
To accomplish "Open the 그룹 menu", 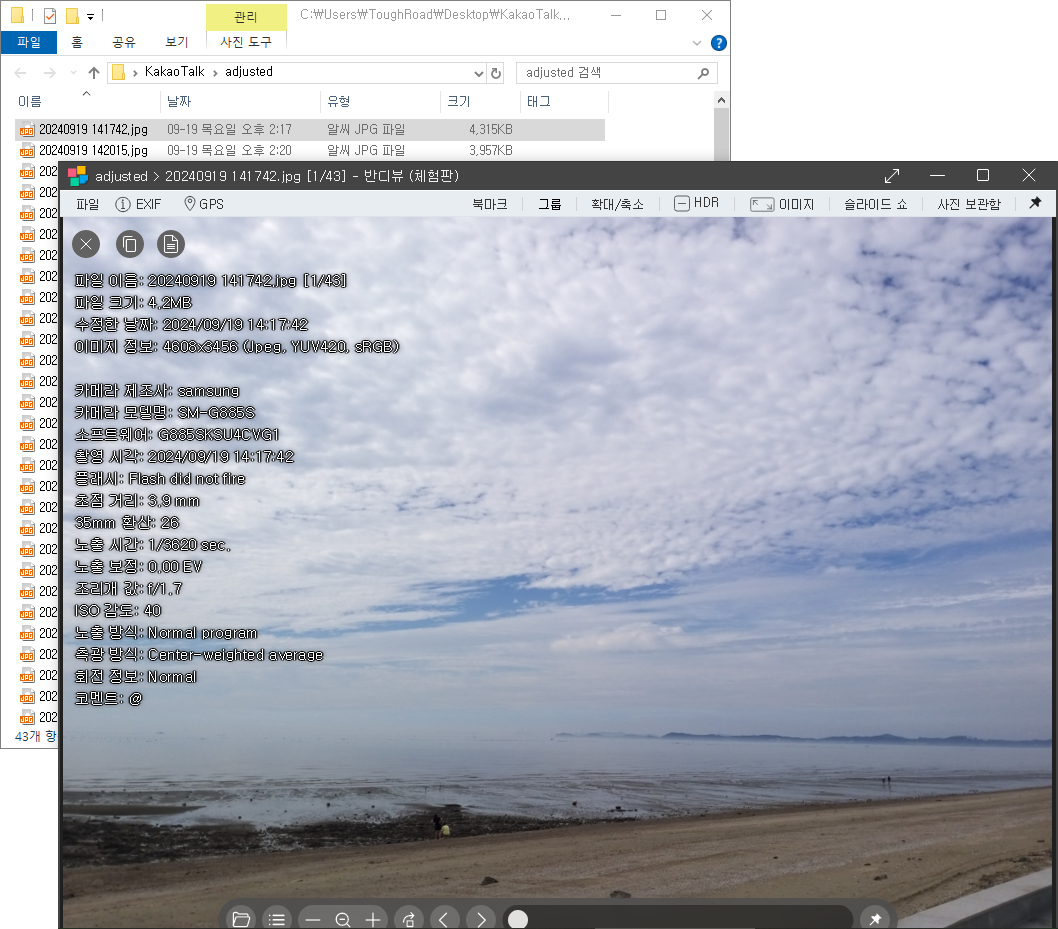I will [x=549, y=204].
